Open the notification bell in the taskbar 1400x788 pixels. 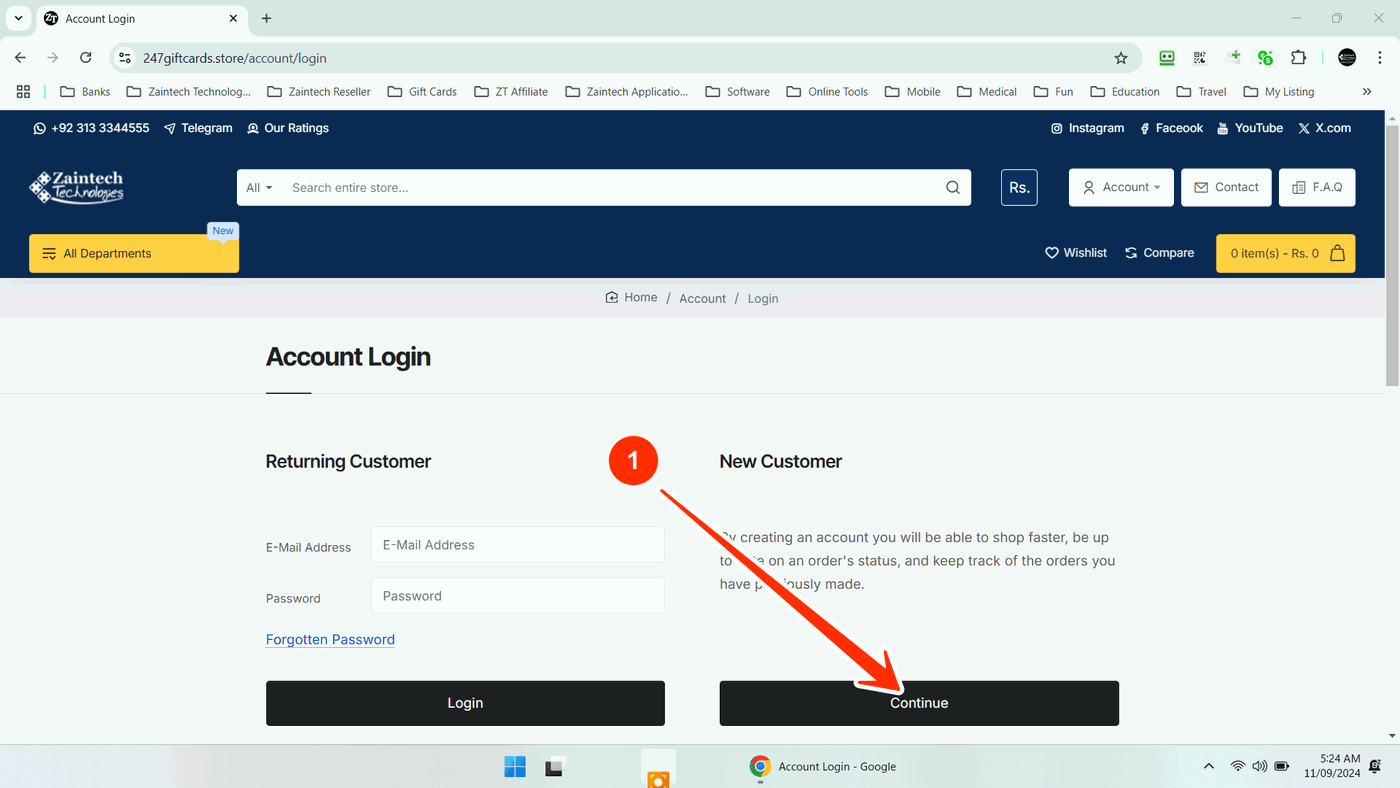coord(1377,767)
